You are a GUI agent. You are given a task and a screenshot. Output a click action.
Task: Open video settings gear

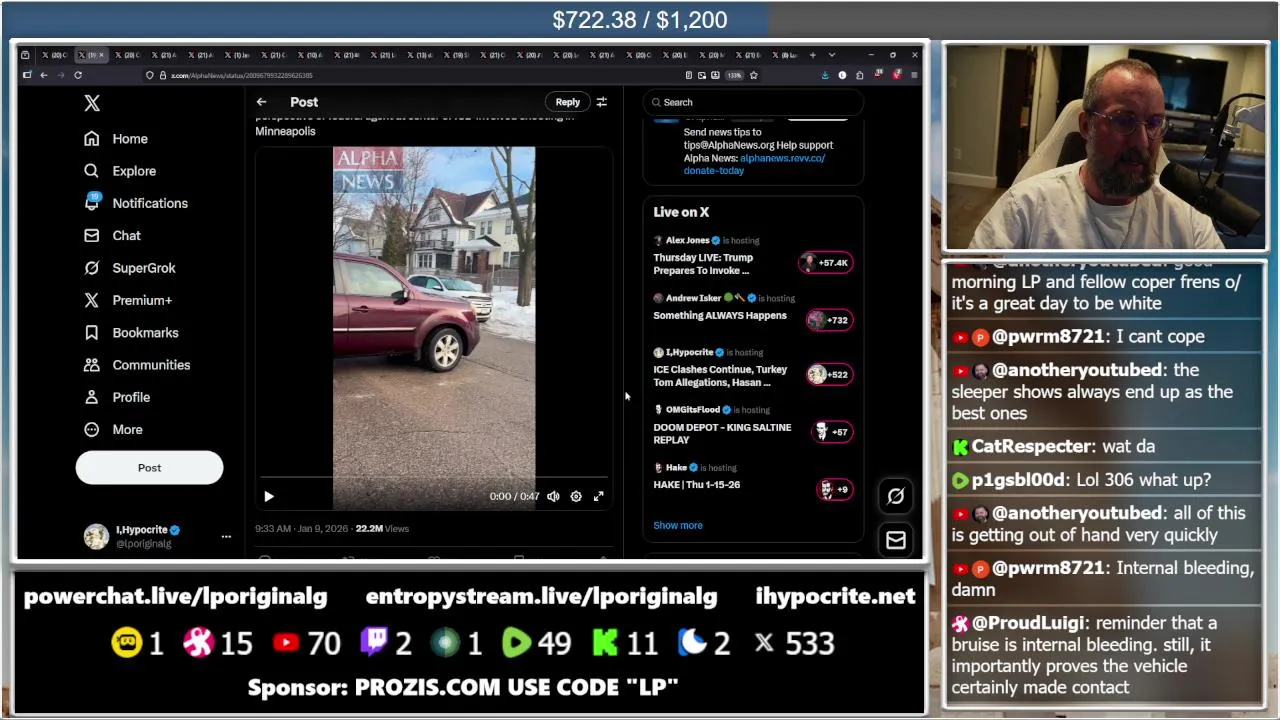[x=576, y=497]
